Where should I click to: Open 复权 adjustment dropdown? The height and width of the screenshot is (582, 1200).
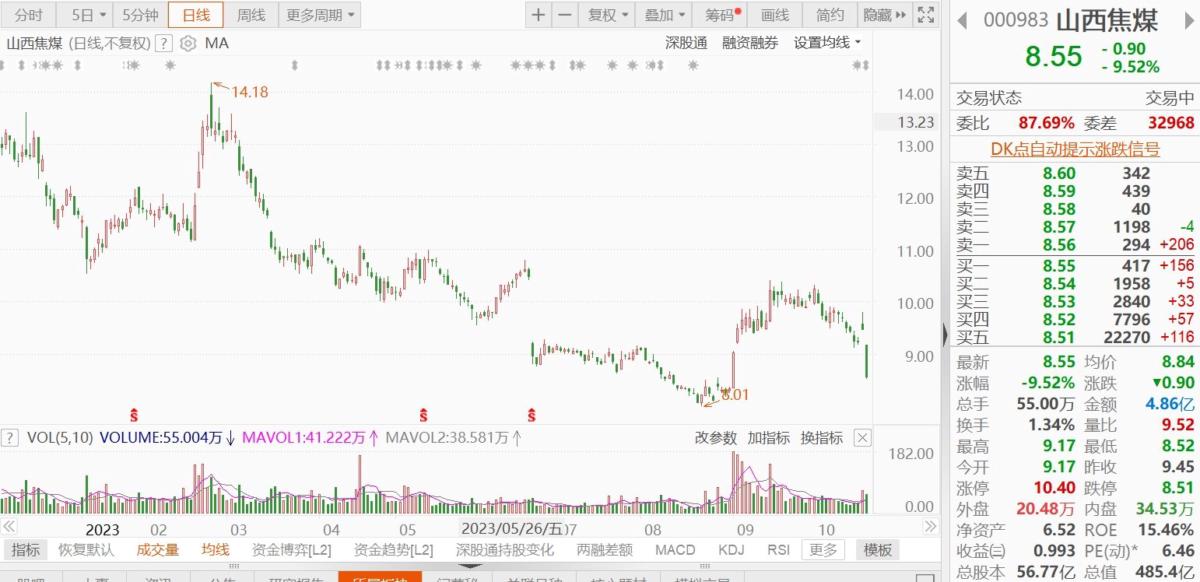pyautogui.click(x=609, y=15)
